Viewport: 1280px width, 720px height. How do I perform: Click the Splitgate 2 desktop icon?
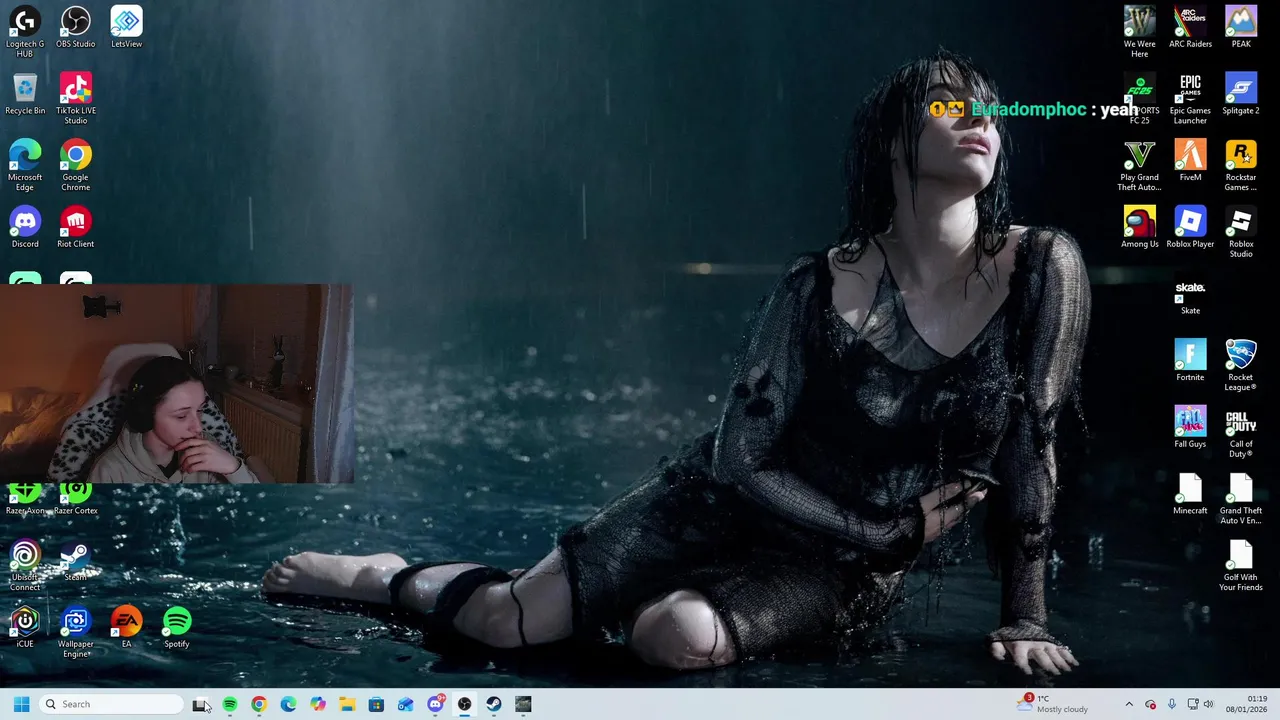[1241, 94]
